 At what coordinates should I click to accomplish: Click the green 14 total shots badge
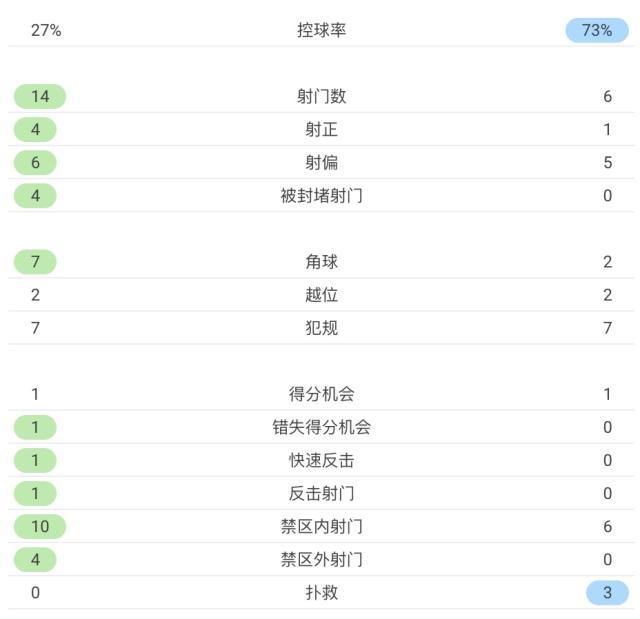pos(39,96)
